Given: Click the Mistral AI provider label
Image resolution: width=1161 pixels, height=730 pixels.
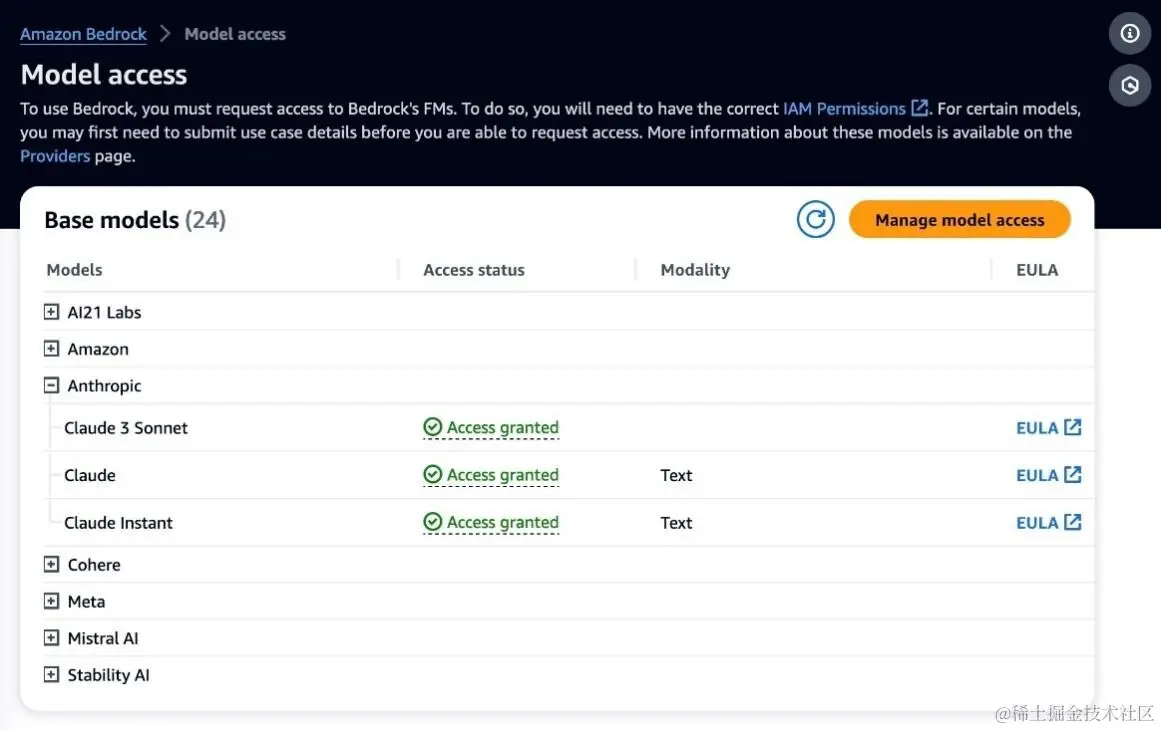Looking at the screenshot, I should tap(103, 638).
